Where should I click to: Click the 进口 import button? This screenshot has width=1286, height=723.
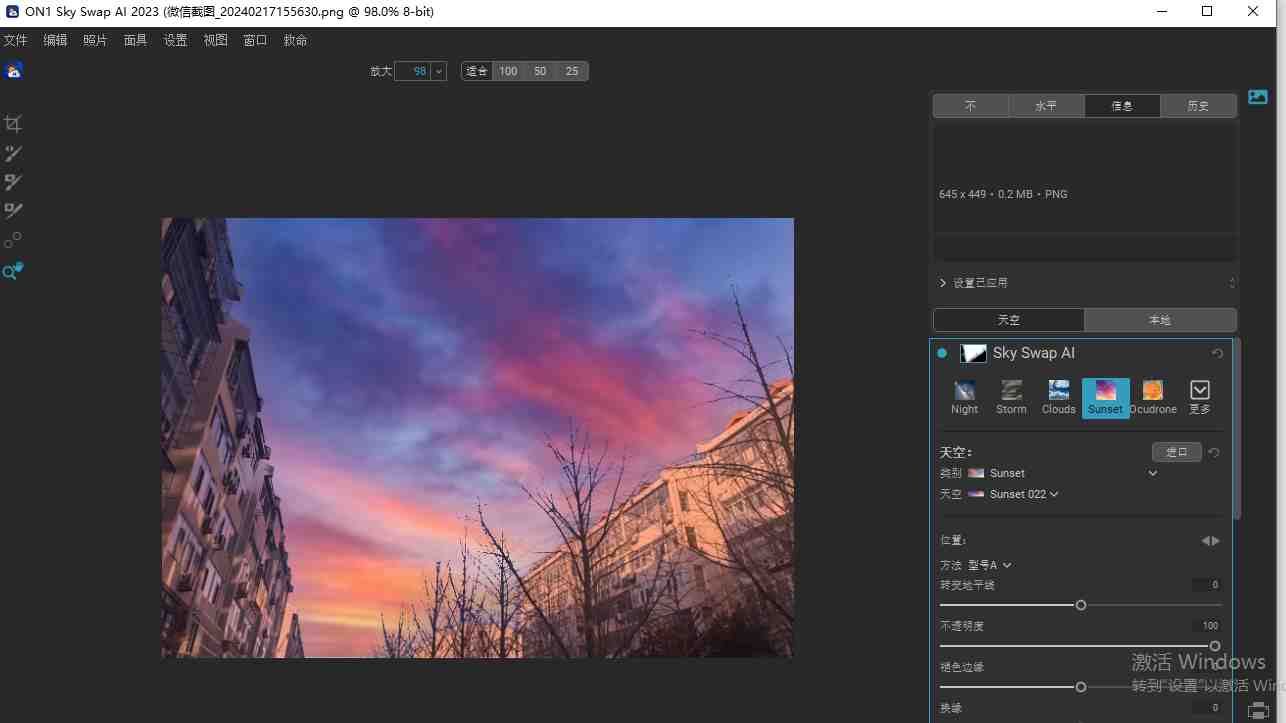(1176, 452)
